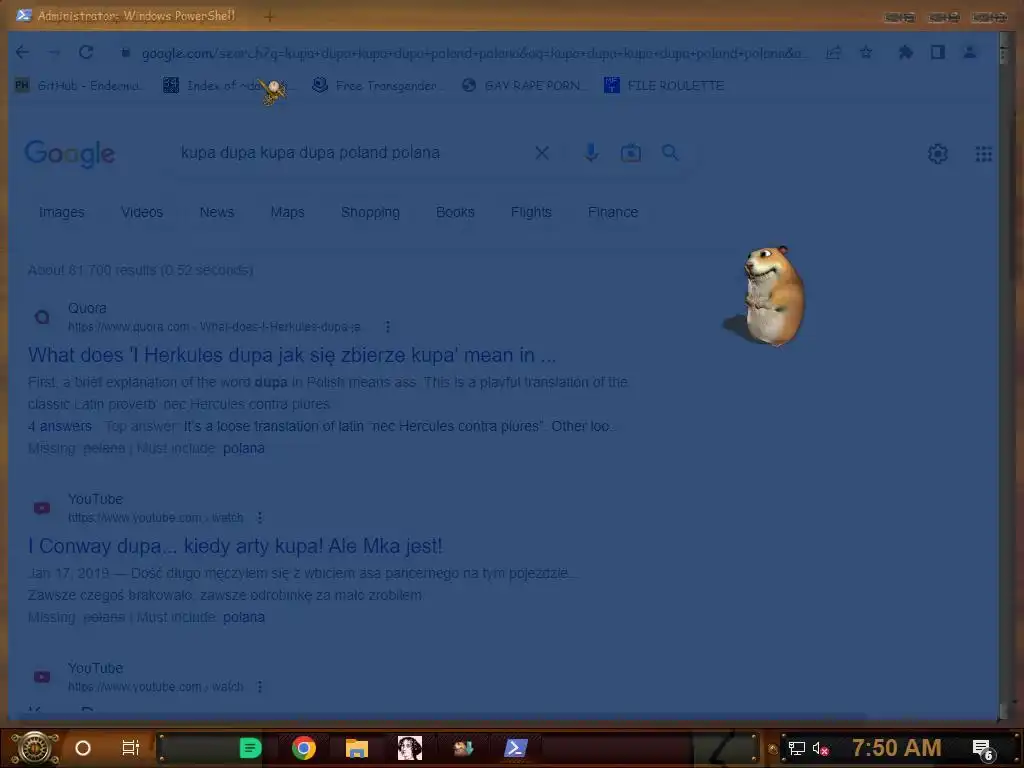Click the muted volume tray icon
This screenshot has width=1024, height=768.
coord(820,748)
